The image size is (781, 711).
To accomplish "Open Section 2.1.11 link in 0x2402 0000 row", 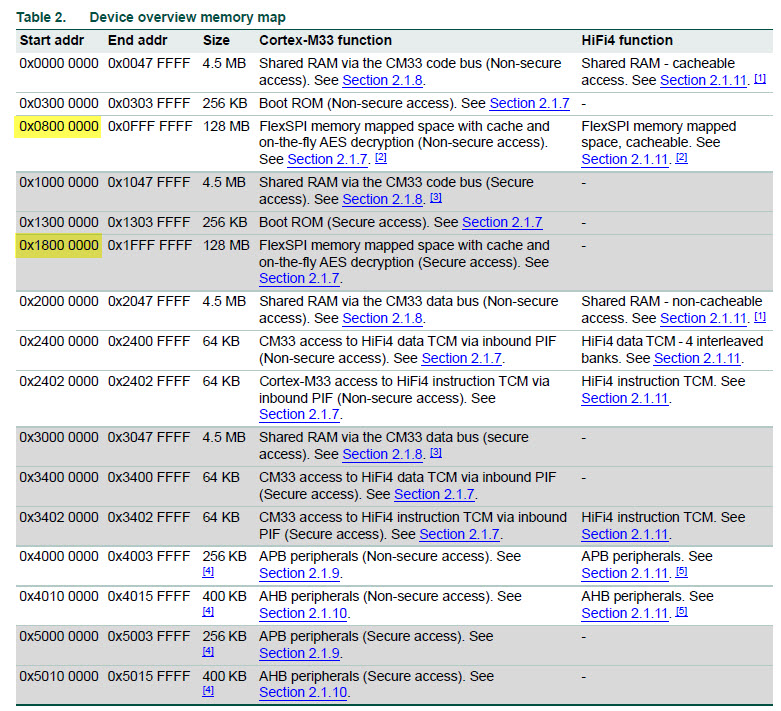I will tap(625, 399).
